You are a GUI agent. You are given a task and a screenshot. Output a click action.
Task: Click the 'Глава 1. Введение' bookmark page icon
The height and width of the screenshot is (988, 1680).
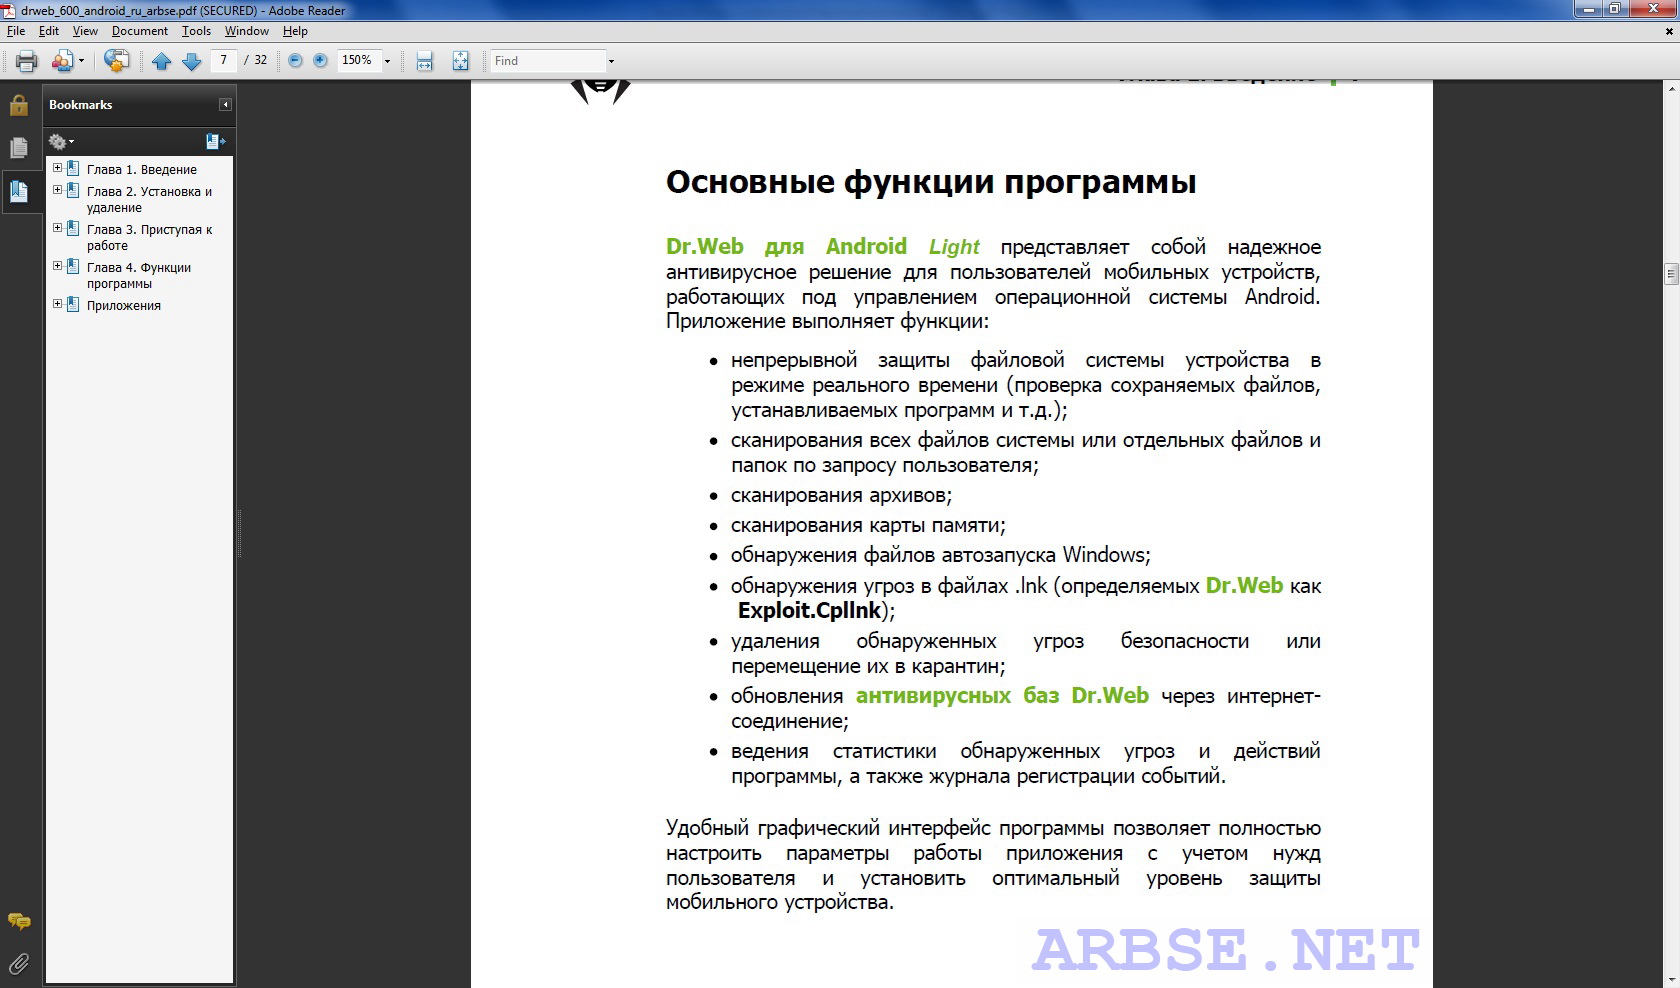(x=73, y=169)
